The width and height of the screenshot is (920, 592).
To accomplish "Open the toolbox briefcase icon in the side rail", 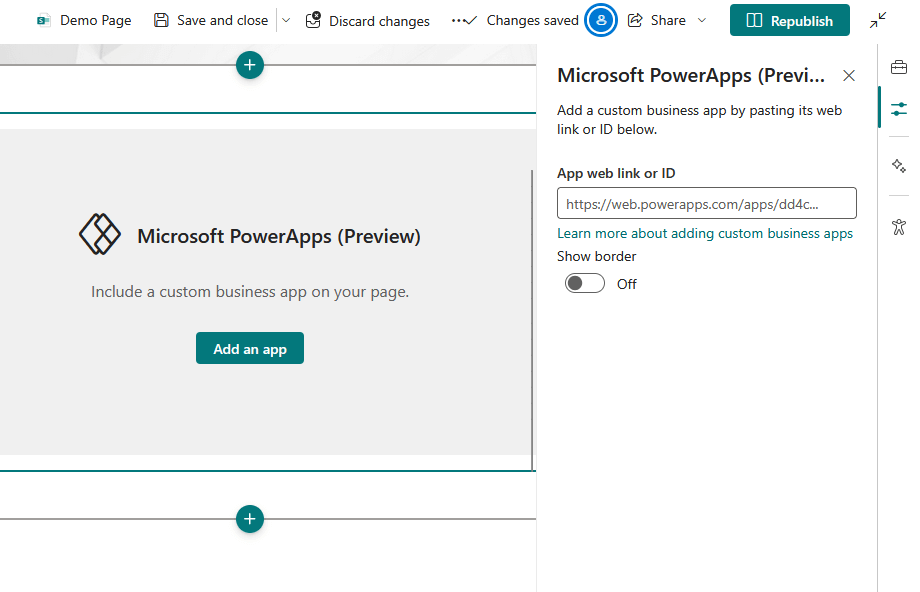I will pyautogui.click(x=898, y=67).
